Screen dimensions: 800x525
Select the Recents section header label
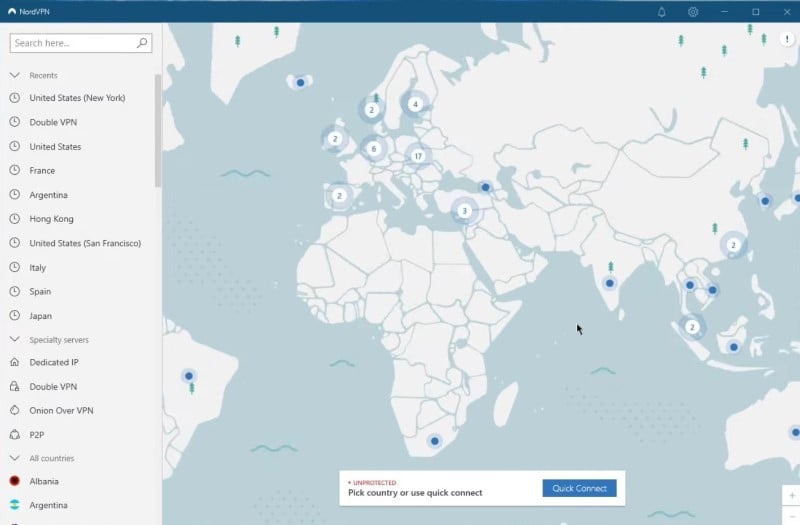pyautogui.click(x=43, y=76)
